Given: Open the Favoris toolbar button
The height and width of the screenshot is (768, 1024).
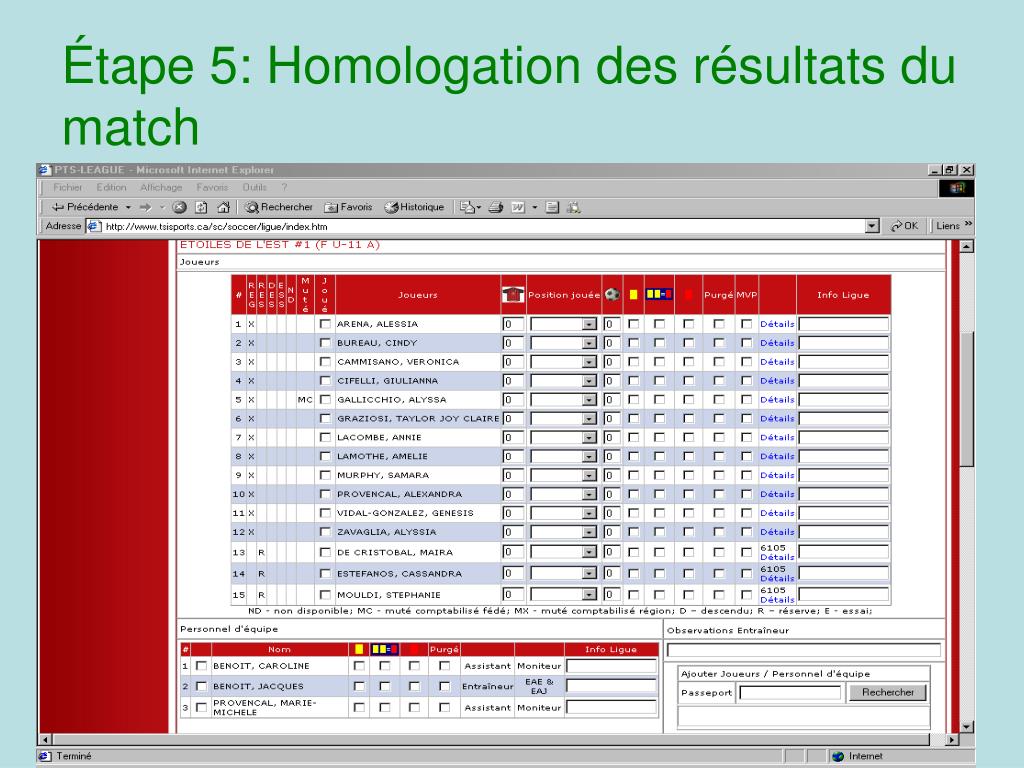Looking at the screenshot, I should click(x=348, y=207).
